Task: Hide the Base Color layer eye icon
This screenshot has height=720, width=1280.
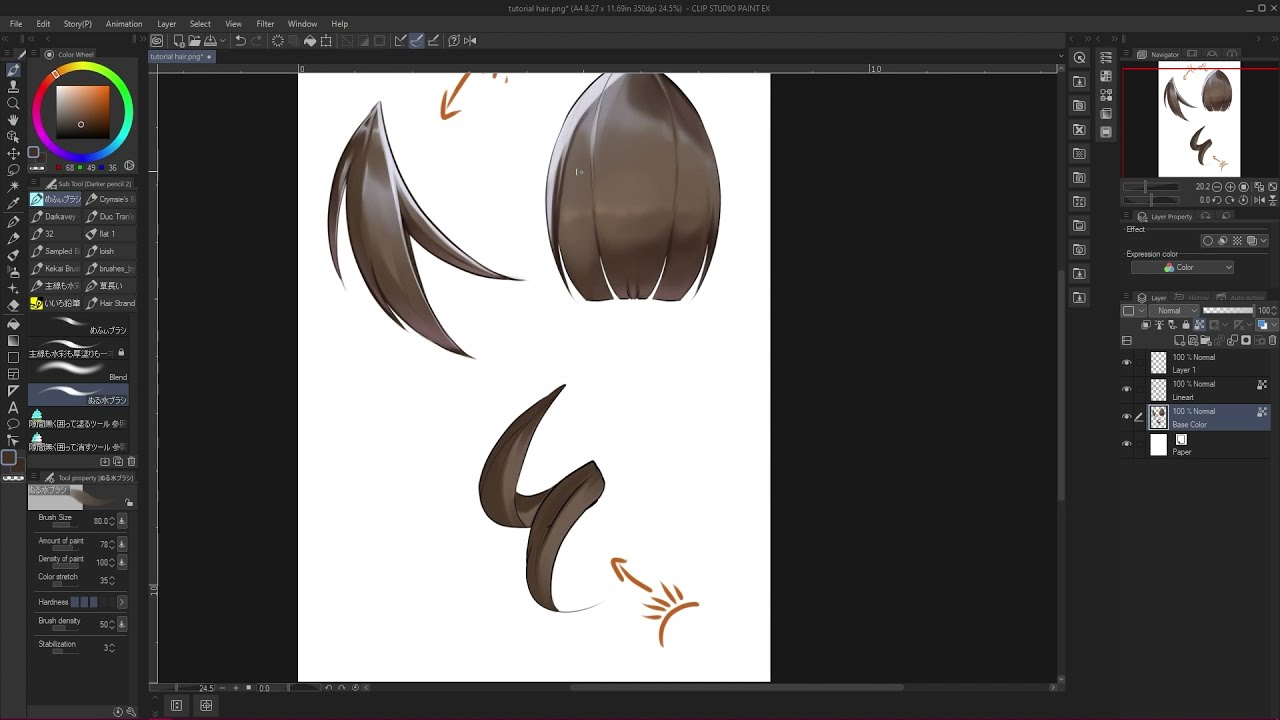Action: tap(1127, 417)
